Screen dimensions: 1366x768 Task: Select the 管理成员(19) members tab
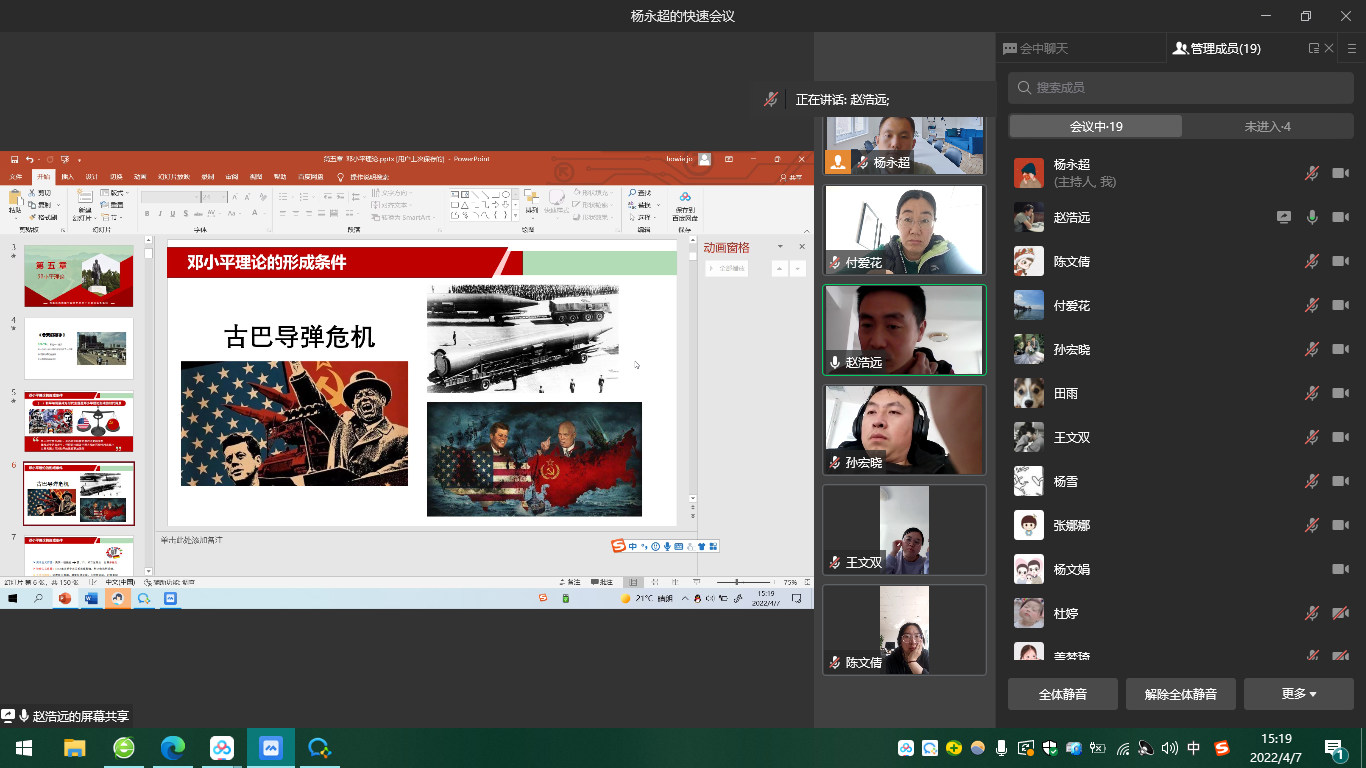(x=1216, y=48)
